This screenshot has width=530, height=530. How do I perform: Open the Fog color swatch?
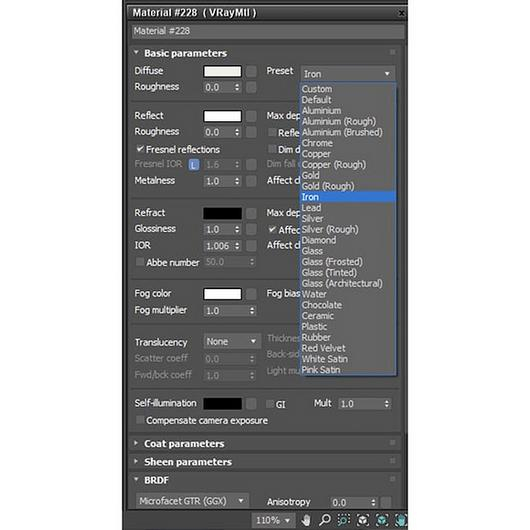pos(222,294)
